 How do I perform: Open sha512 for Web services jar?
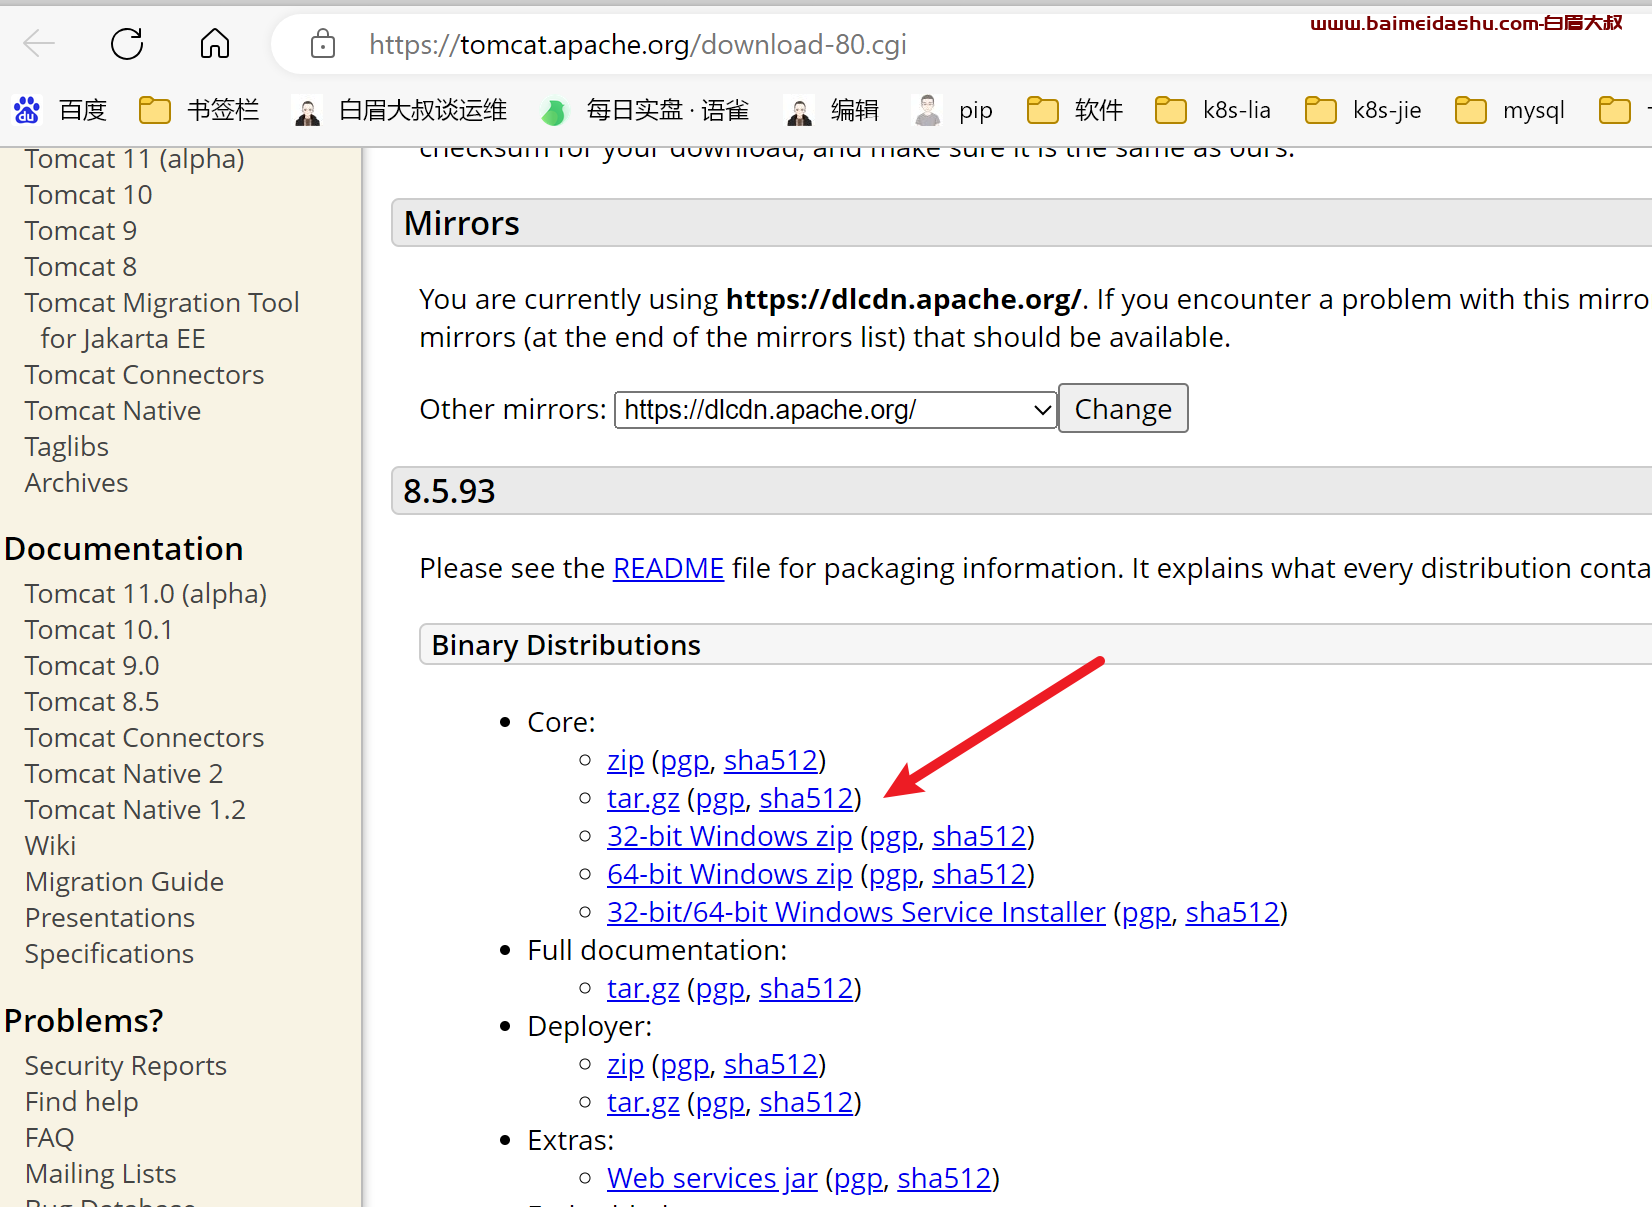coord(944,1178)
